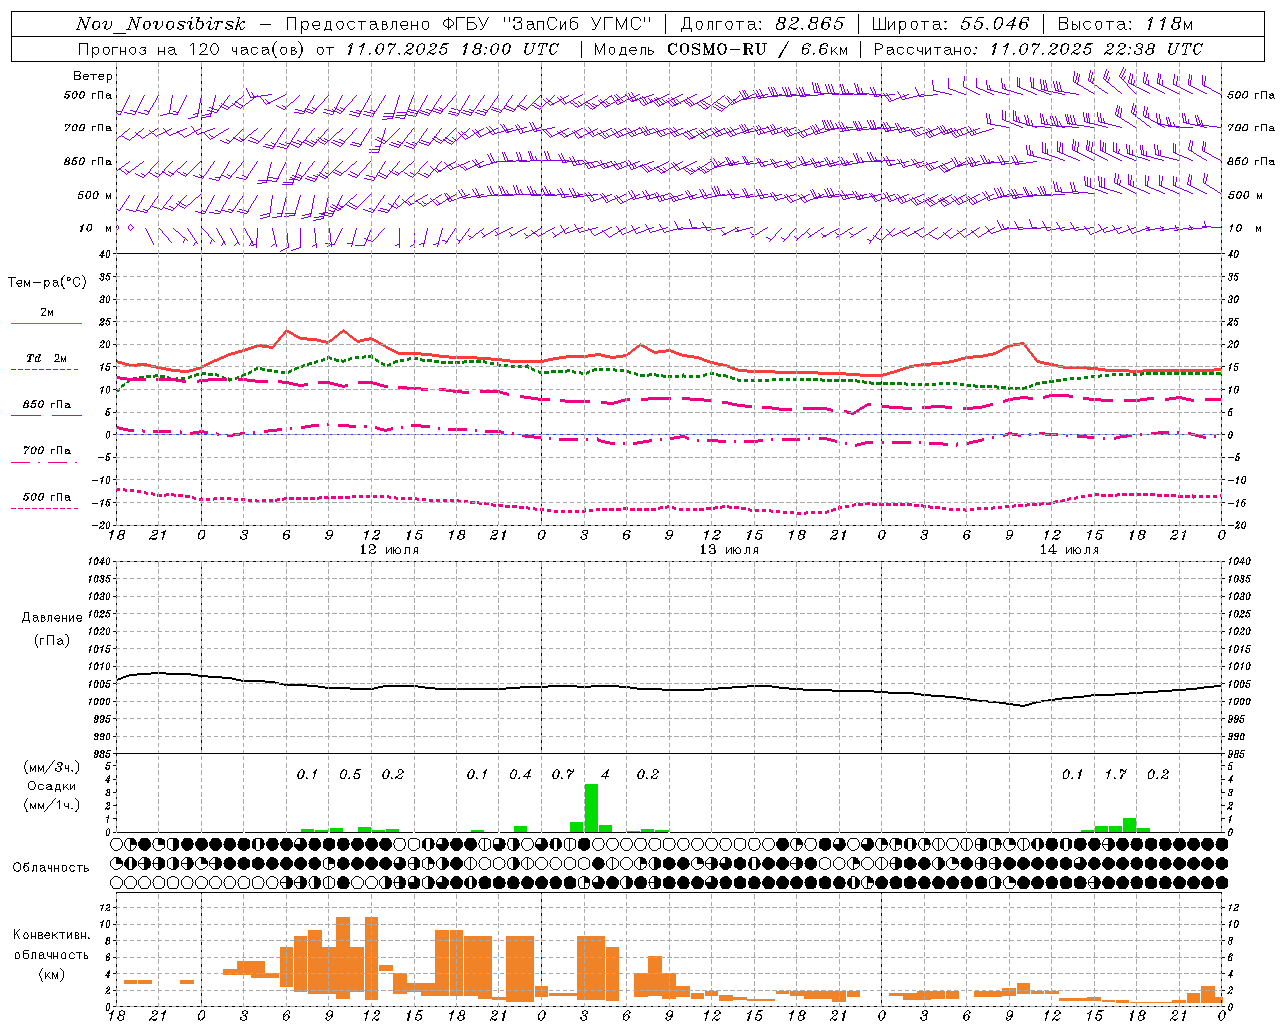Image resolution: width=1280 pixels, height=1024 pixels.
Task: Select the Давление panel label
Action: pyautogui.click(x=52, y=618)
